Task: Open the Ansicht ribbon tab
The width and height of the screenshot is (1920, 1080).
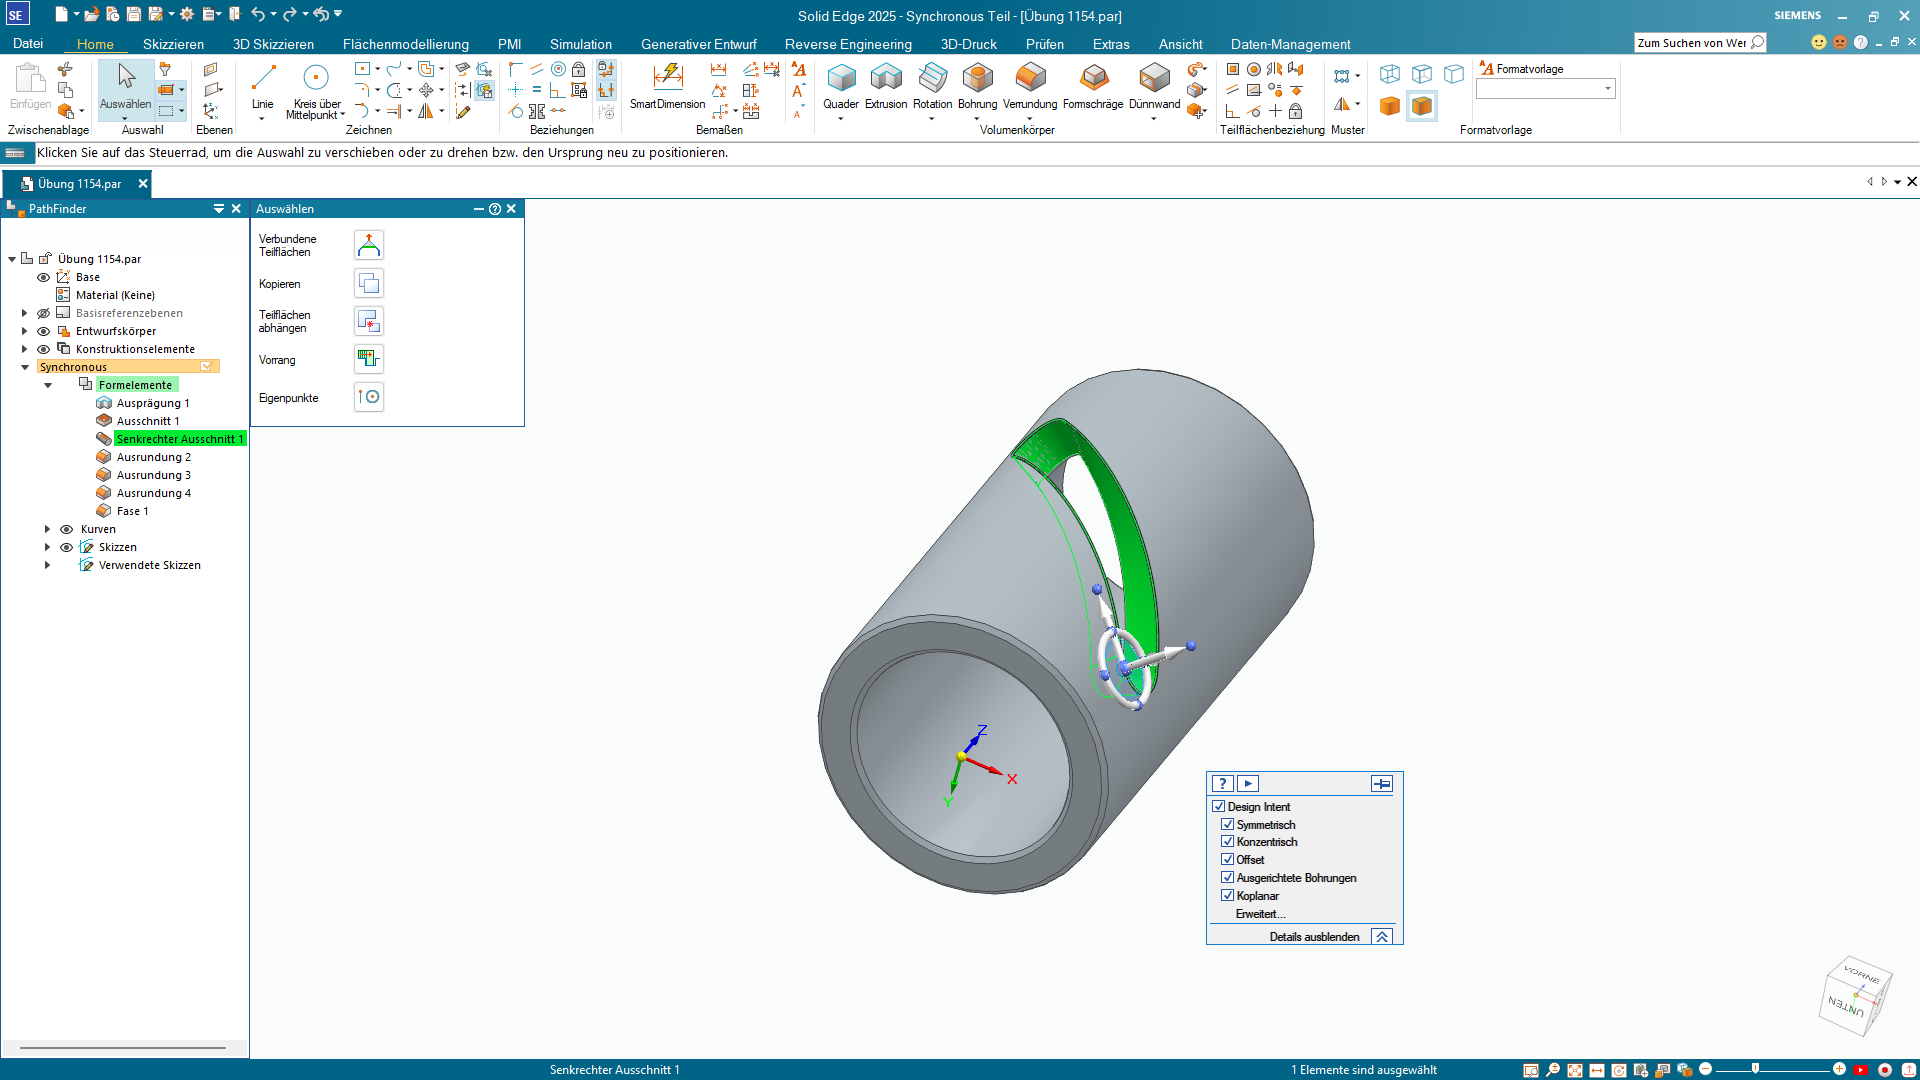Action: (x=1181, y=44)
